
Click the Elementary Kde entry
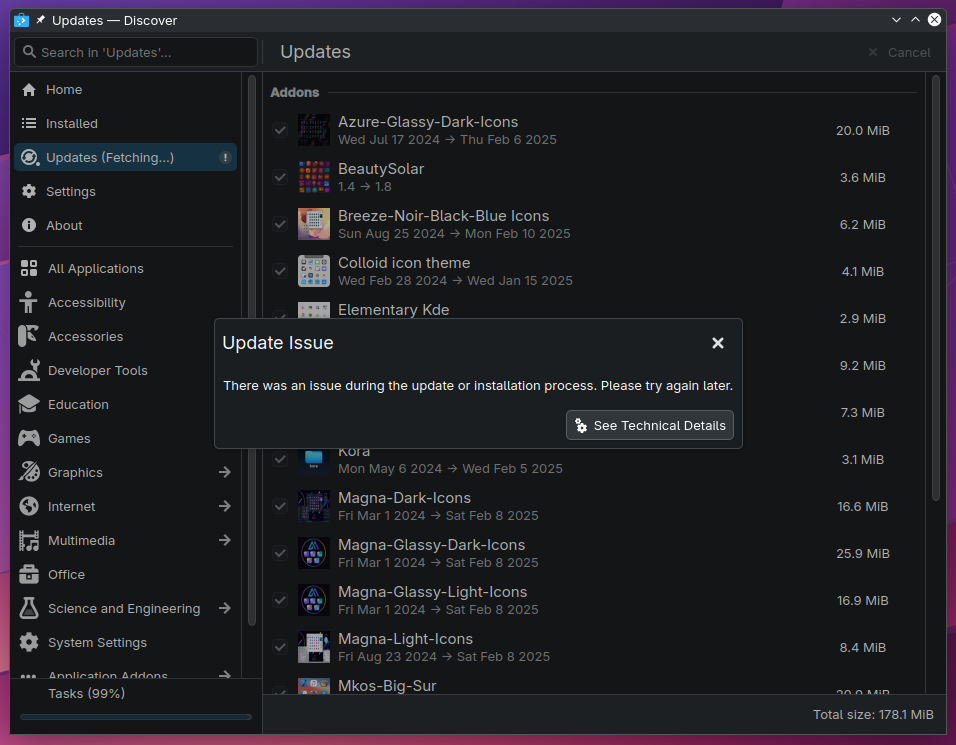pos(593,310)
